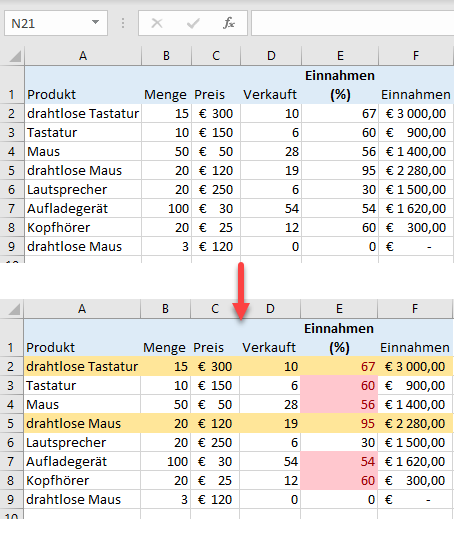Click value 28 in top sheet column D

[271, 151]
